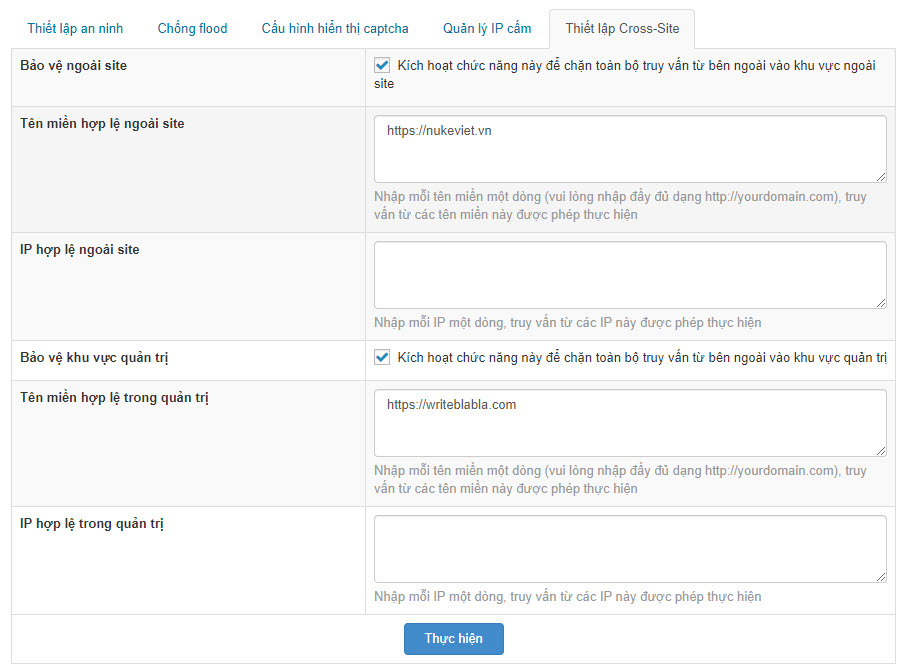Click the Tên miền hợp lệ ngoài site label

102,124
